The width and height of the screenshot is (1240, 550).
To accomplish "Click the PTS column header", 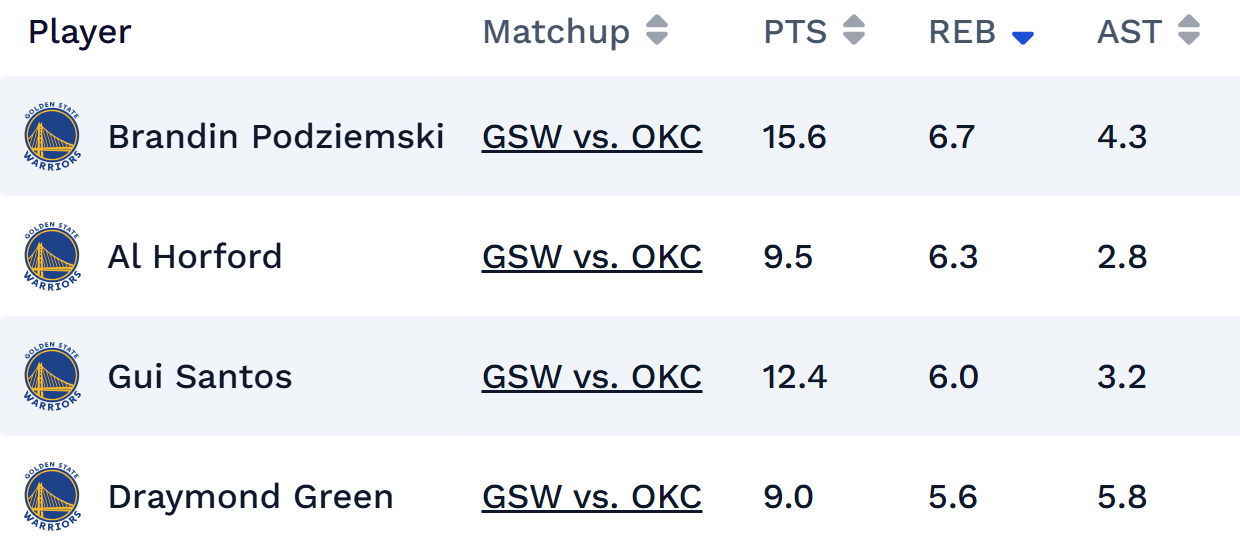I will pos(795,32).
